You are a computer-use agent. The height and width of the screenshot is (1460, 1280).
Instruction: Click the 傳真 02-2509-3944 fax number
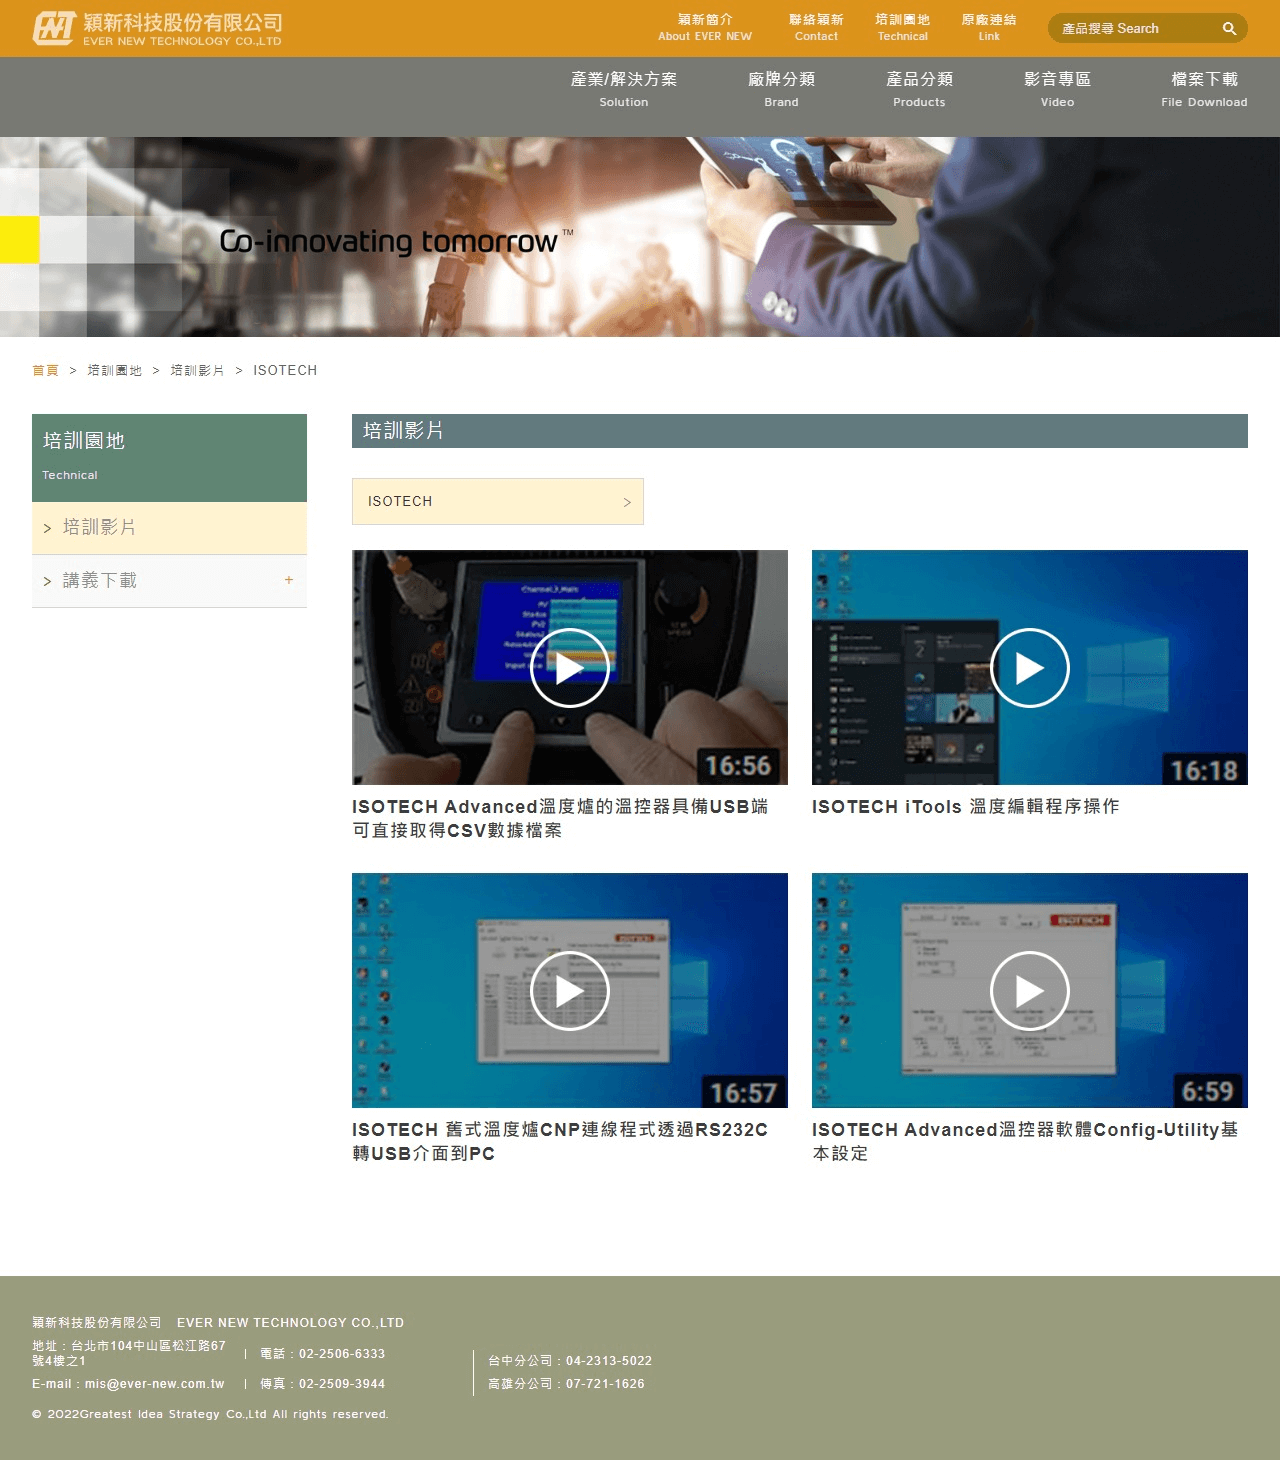click(x=342, y=1384)
